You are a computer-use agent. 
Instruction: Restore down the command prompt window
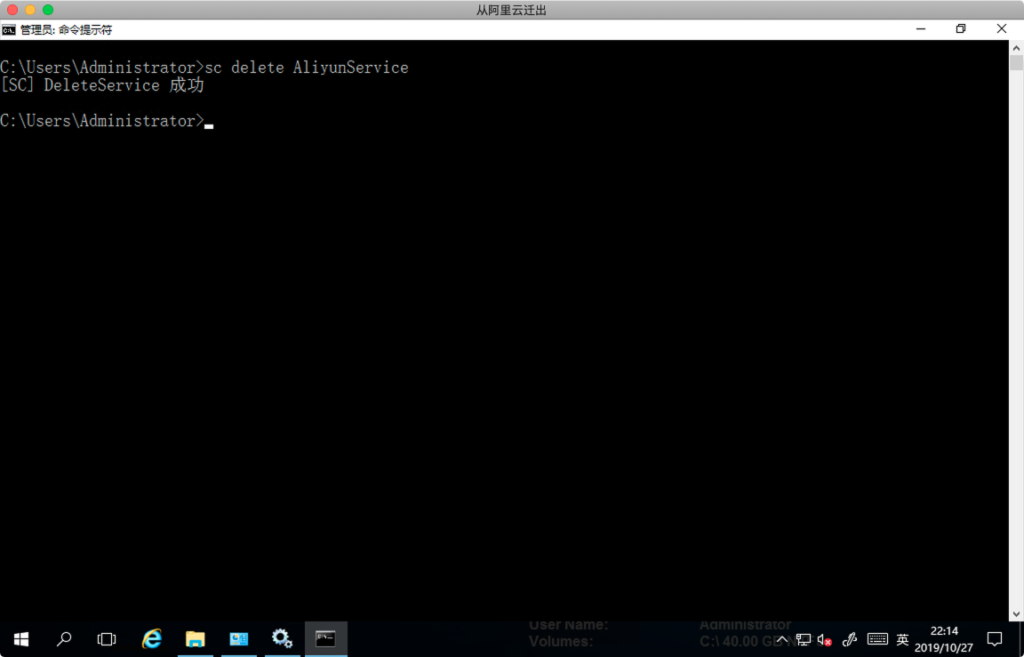(x=960, y=29)
